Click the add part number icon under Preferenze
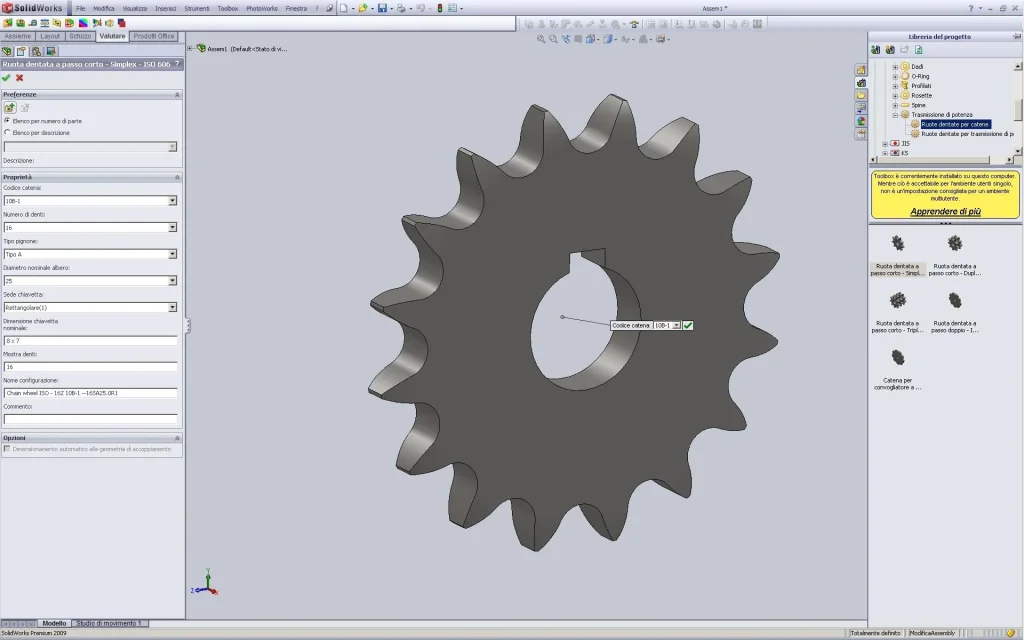 (x=10, y=108)
